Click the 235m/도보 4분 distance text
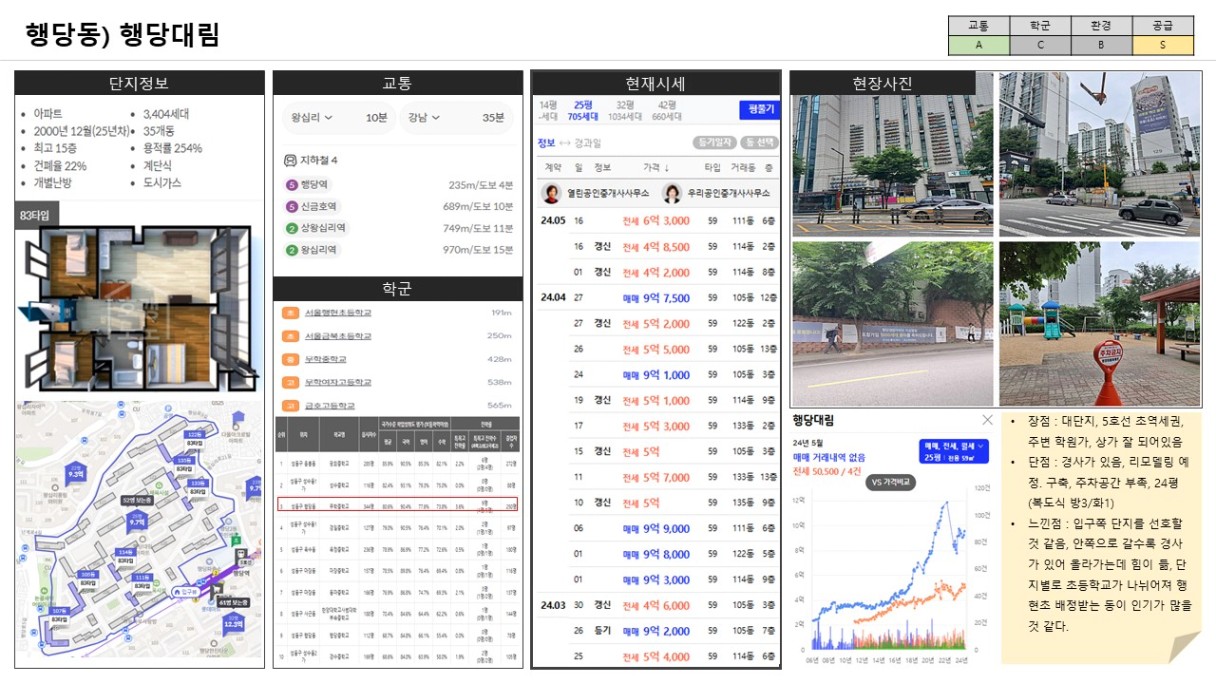Viewport: 1216px width, 684px height. 480,185
